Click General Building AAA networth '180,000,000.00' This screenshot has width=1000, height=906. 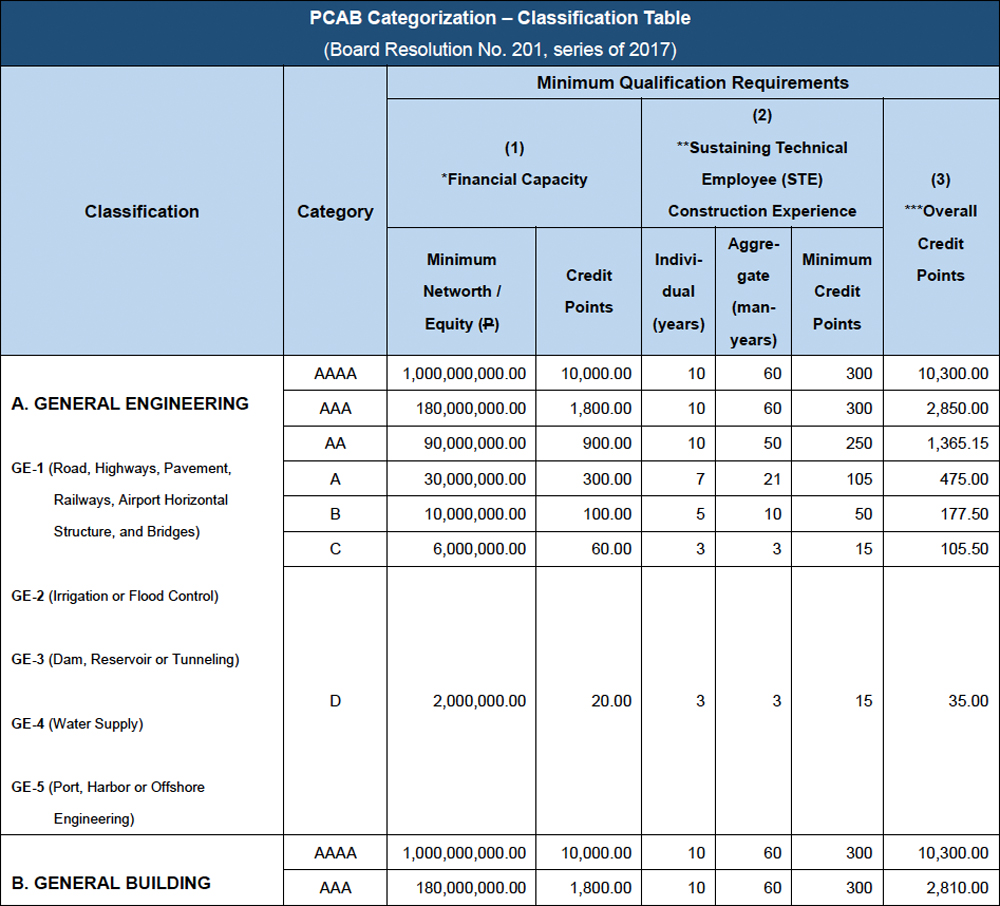click(x=471, y=888)
